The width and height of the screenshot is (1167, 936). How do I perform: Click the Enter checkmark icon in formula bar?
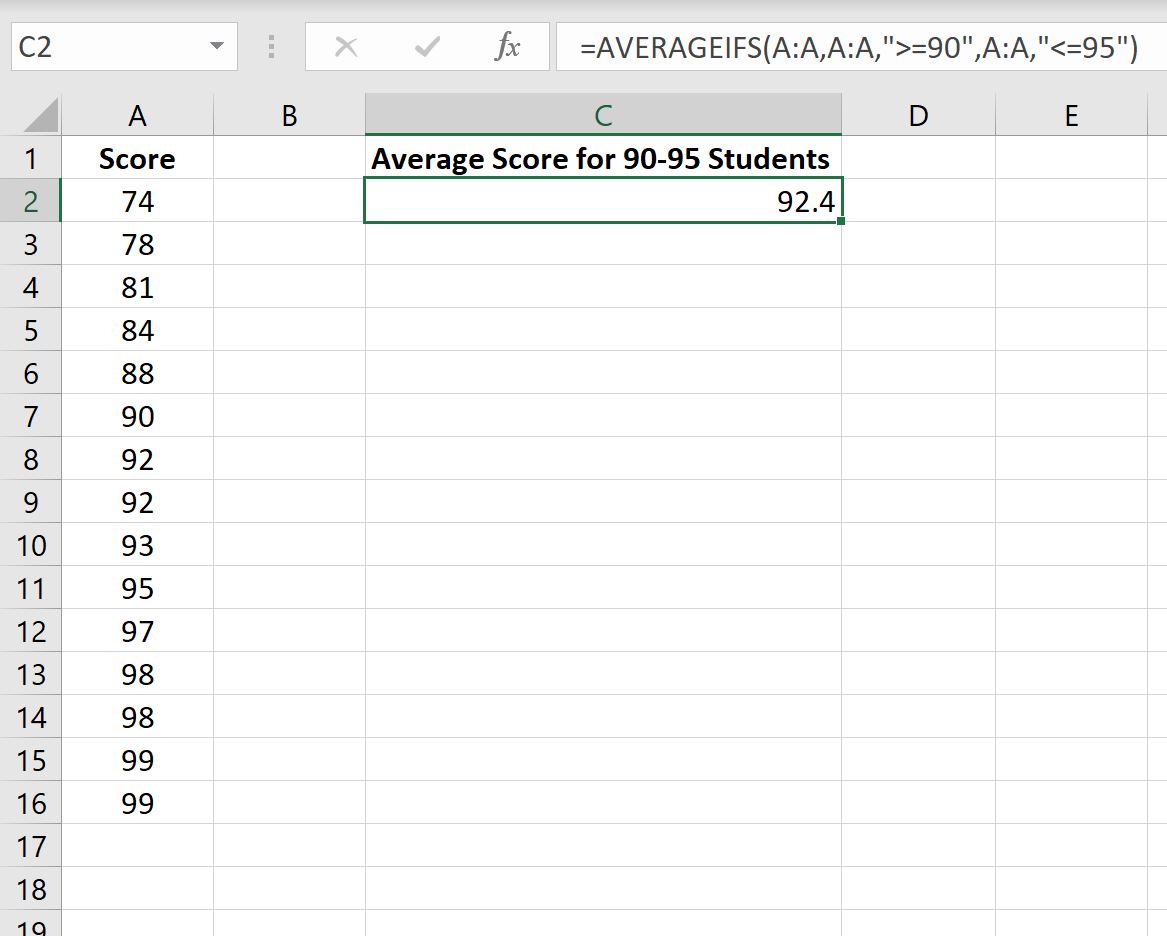[427, 47]
